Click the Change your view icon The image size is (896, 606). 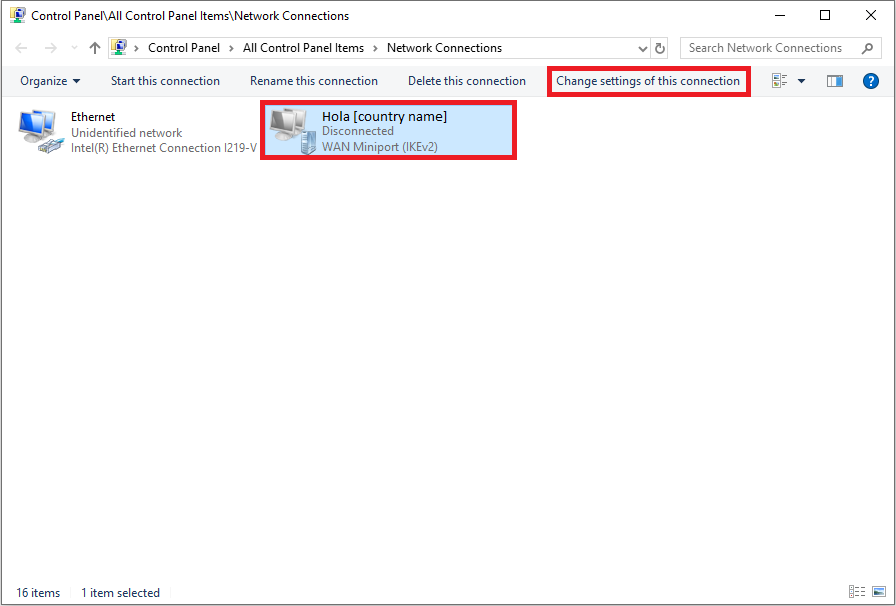780,81
